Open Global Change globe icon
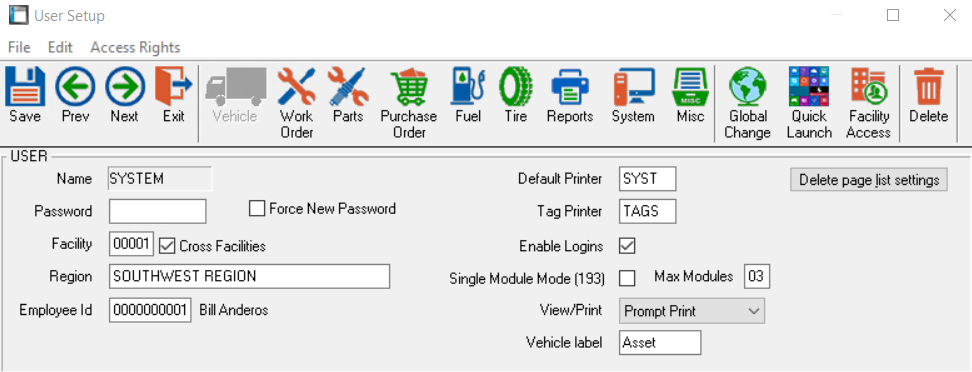The width and height of the screenshot is (972, 372). [748, 87]
